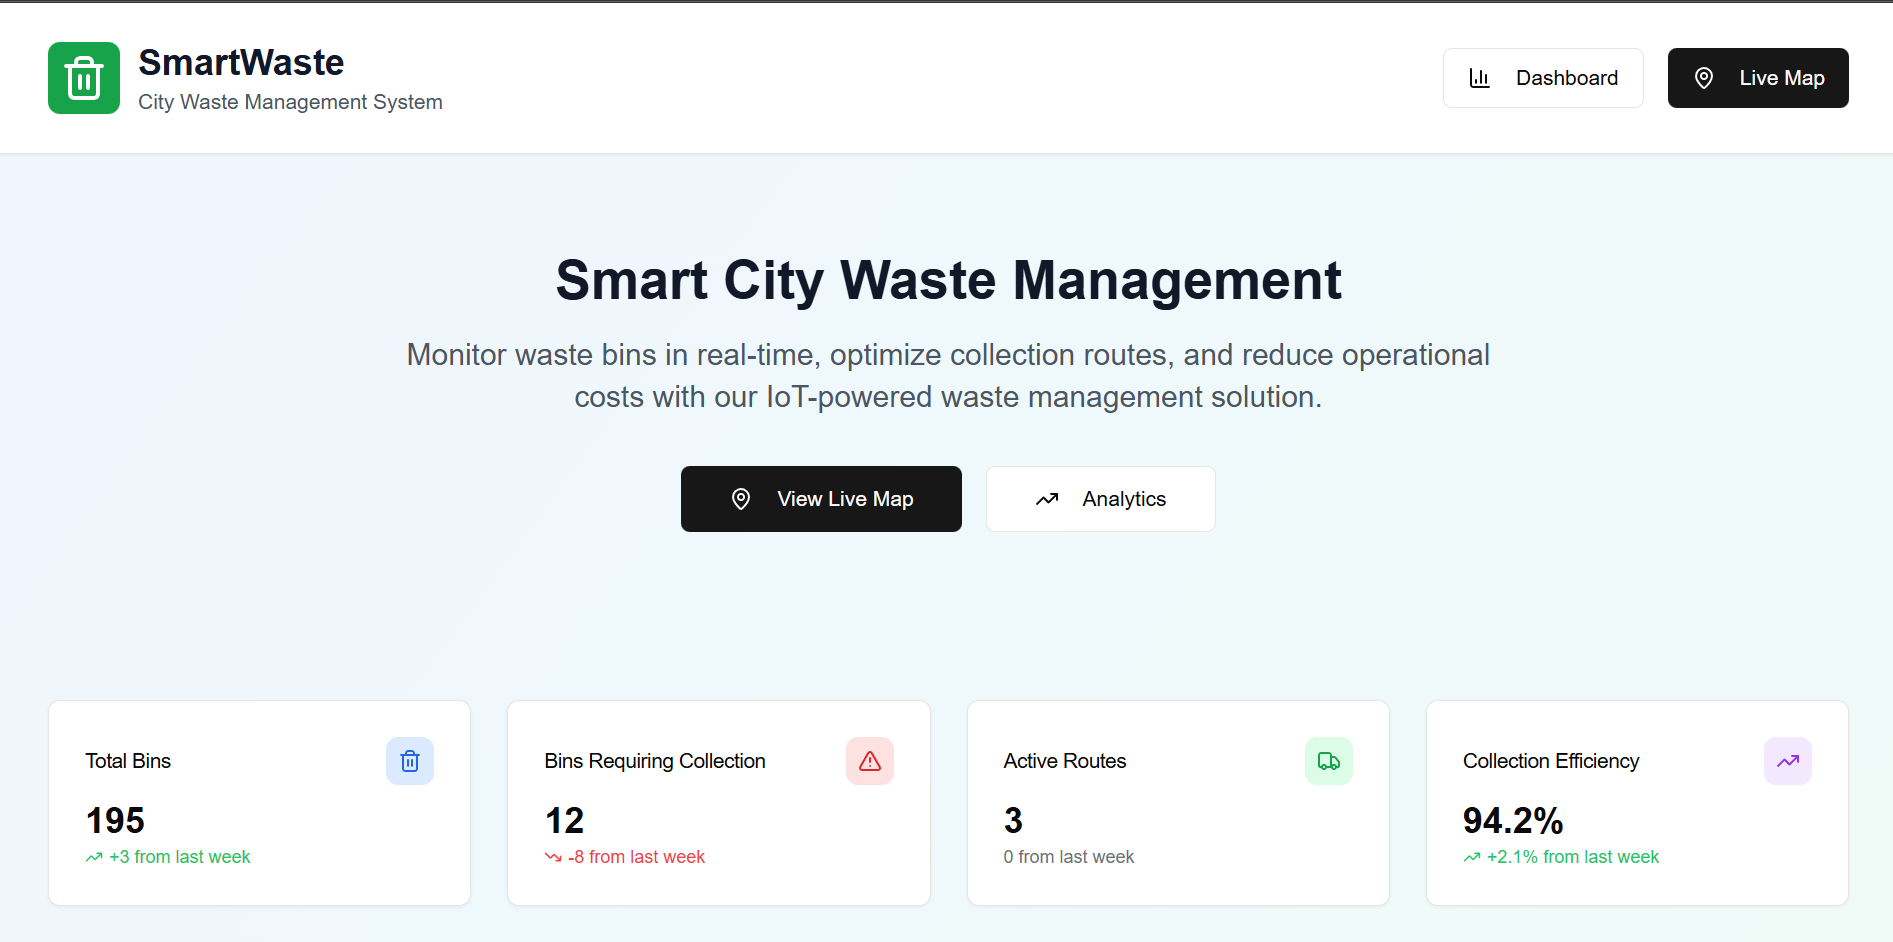
Task: Click the Total Bins label
Action: tap(128, 761)
